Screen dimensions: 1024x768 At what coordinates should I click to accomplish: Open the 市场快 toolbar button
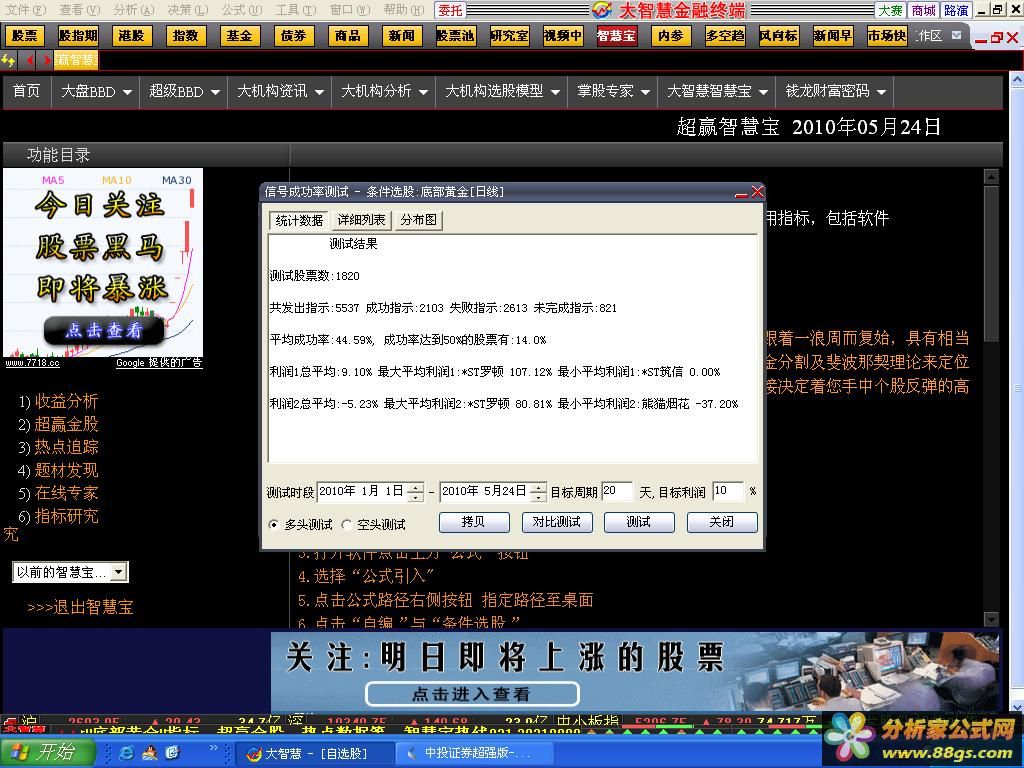click(x=887, y=36)
